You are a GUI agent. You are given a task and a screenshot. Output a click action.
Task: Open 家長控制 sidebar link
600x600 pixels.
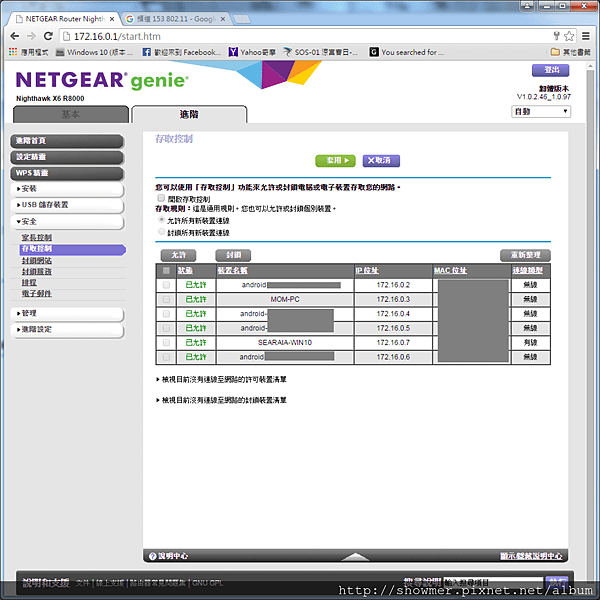(37, 238)
